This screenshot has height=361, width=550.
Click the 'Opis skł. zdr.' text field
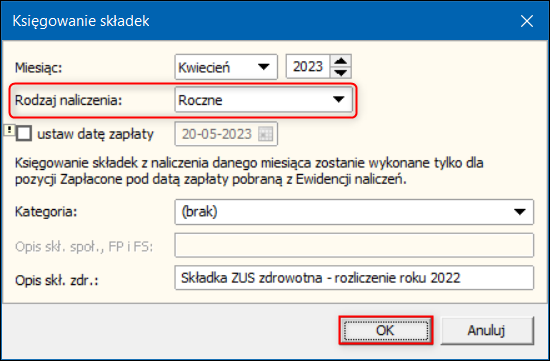[354, 278]
